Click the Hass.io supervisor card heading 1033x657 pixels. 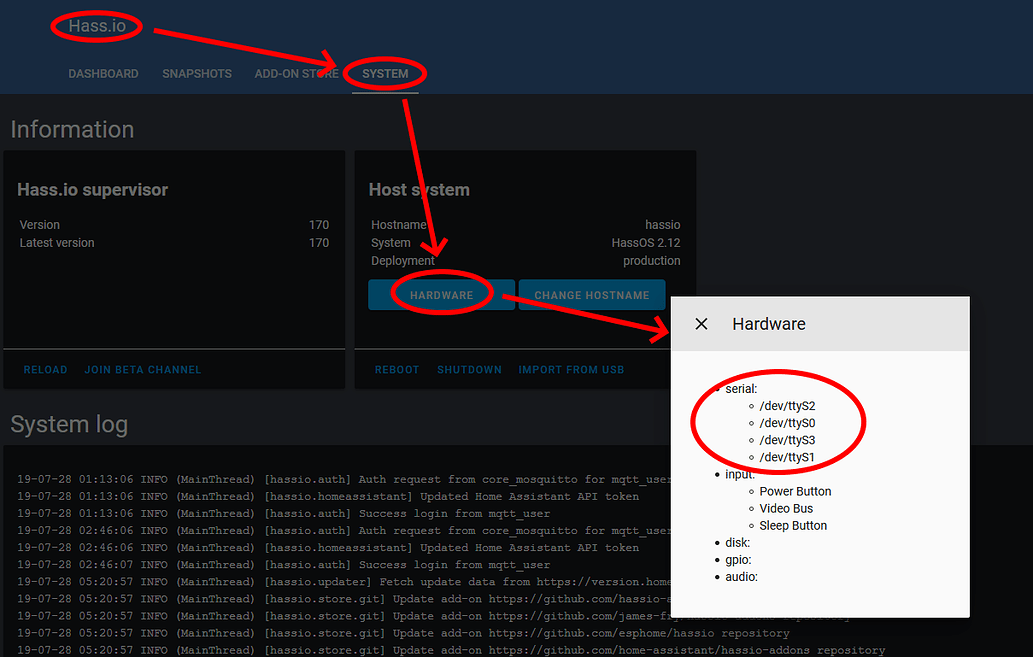click(x=92, y=190)
